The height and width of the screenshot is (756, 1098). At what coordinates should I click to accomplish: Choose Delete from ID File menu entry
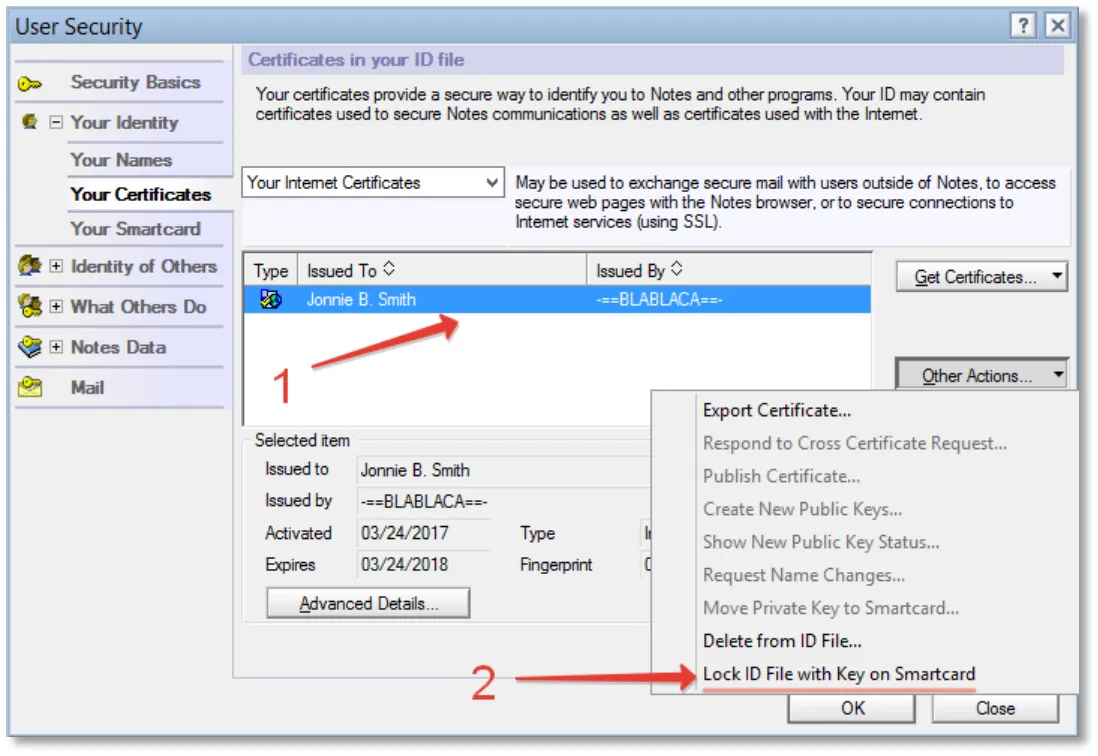click(782, 641)
